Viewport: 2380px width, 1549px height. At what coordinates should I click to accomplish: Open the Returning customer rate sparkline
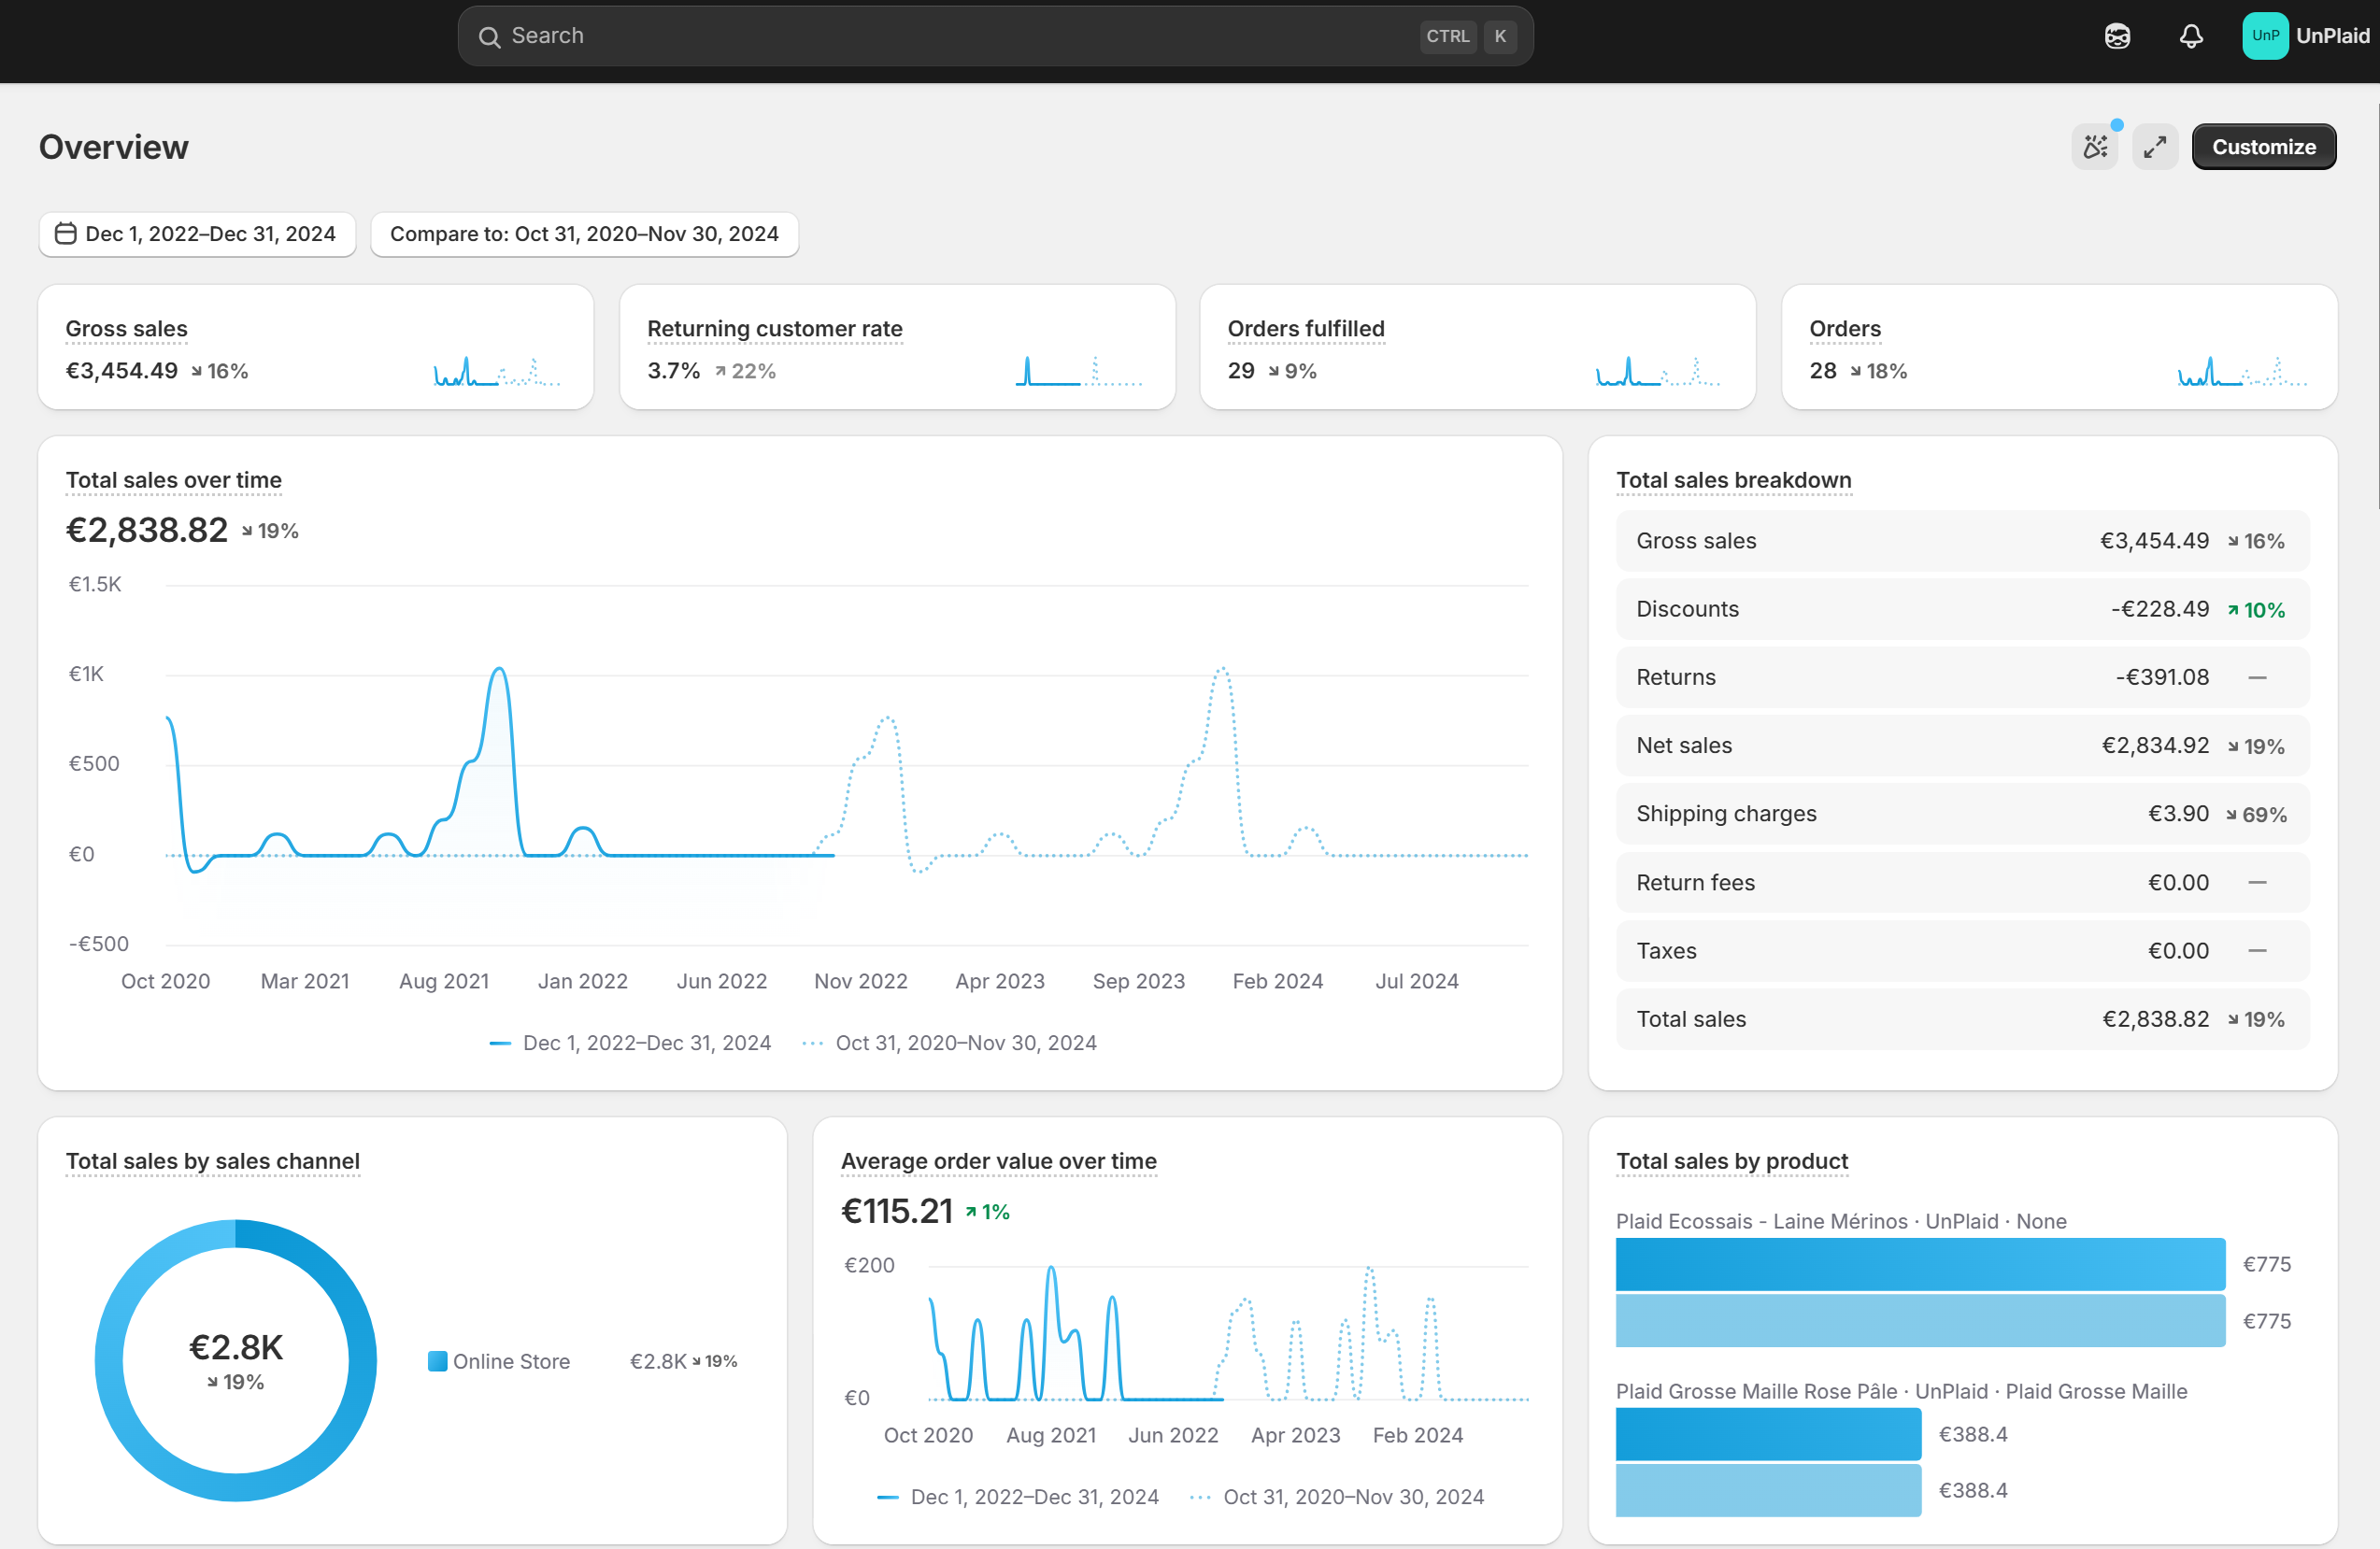click(1078, 371)
